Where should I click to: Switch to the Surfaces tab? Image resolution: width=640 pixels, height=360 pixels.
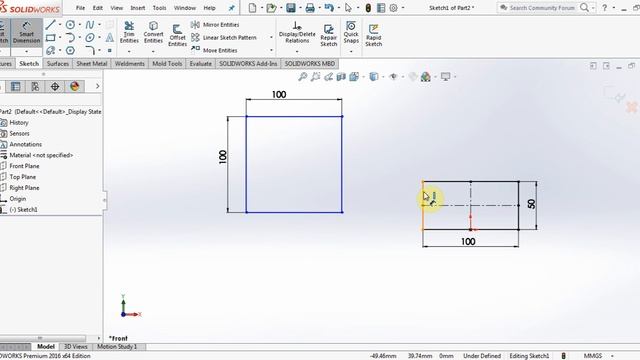pyautogui.click(x=58, y=64)
